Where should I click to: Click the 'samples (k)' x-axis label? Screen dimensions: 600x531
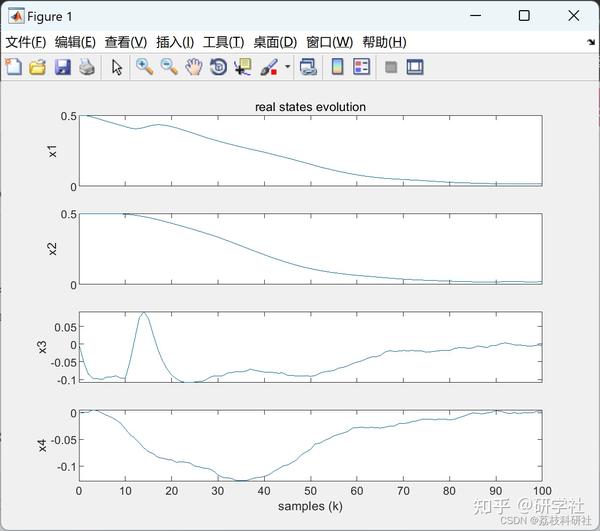(310, 506)
